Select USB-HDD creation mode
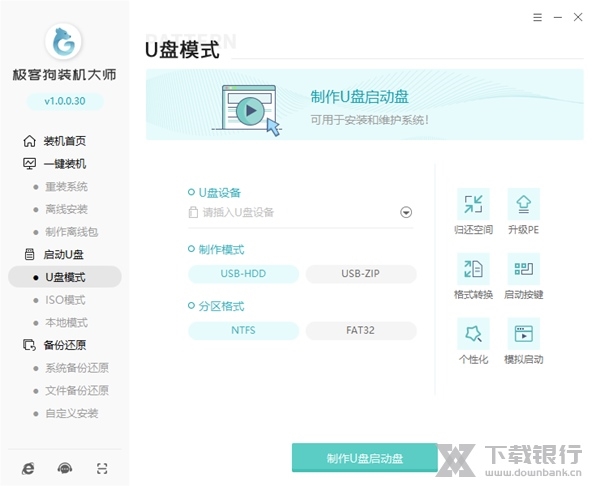 pyautogui.click(x=243, y=274)
